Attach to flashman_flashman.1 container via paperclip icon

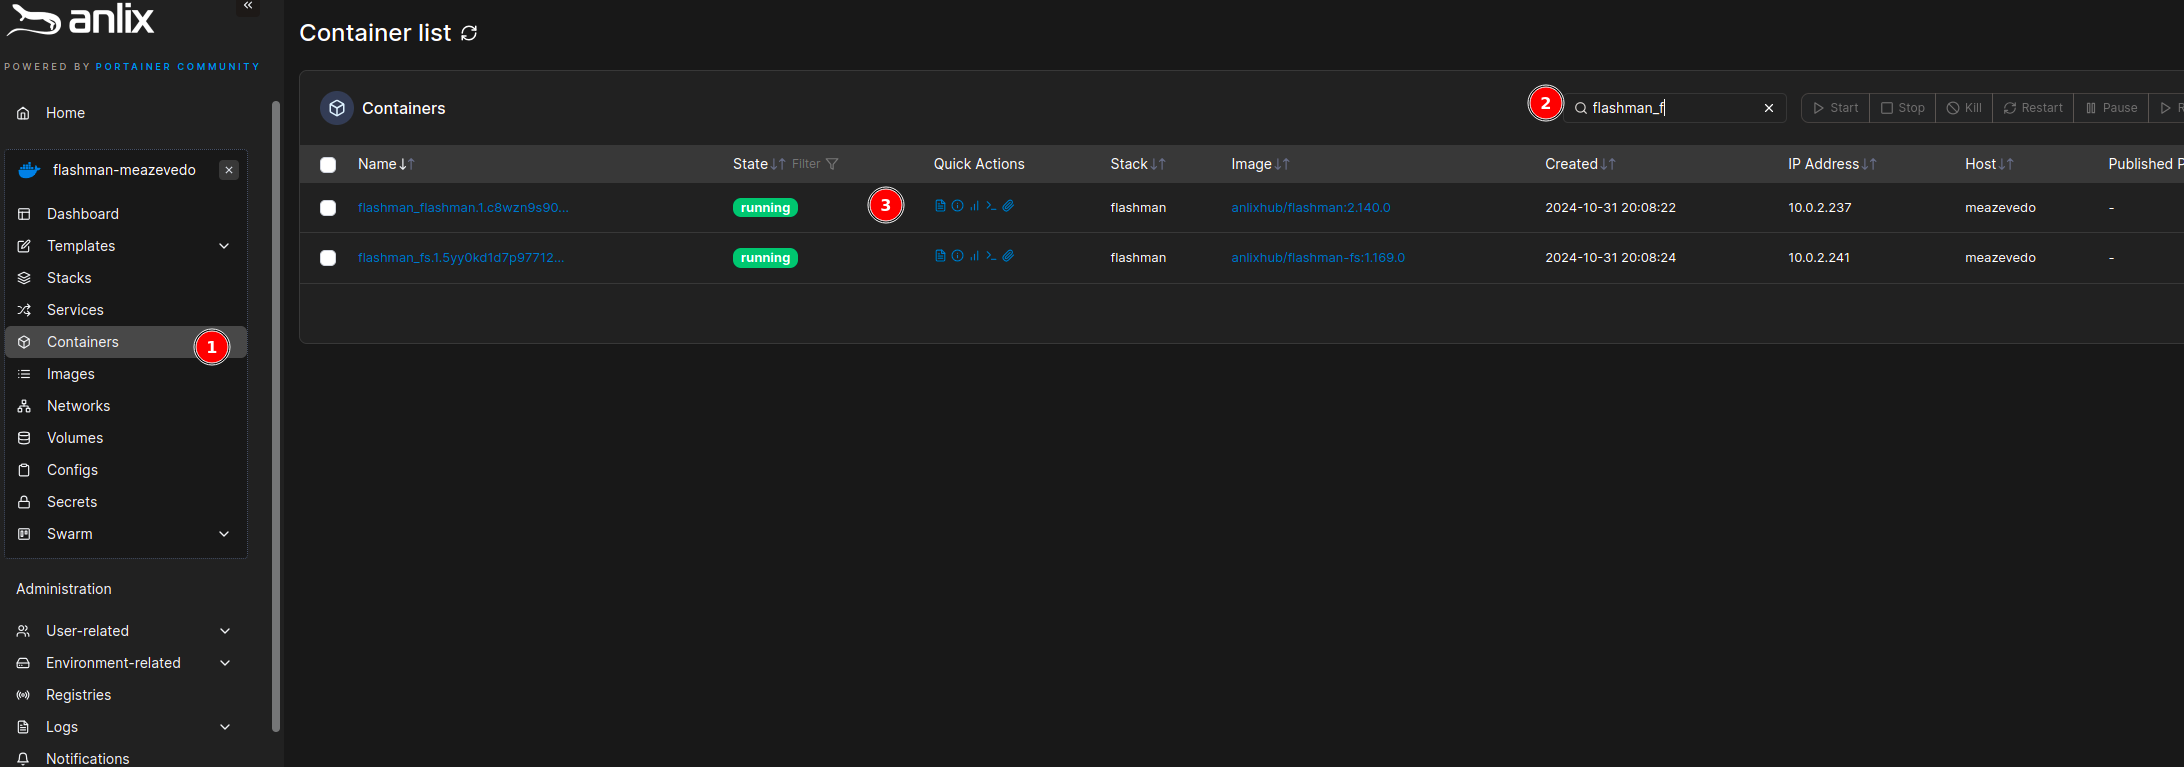coord(1008,206)
